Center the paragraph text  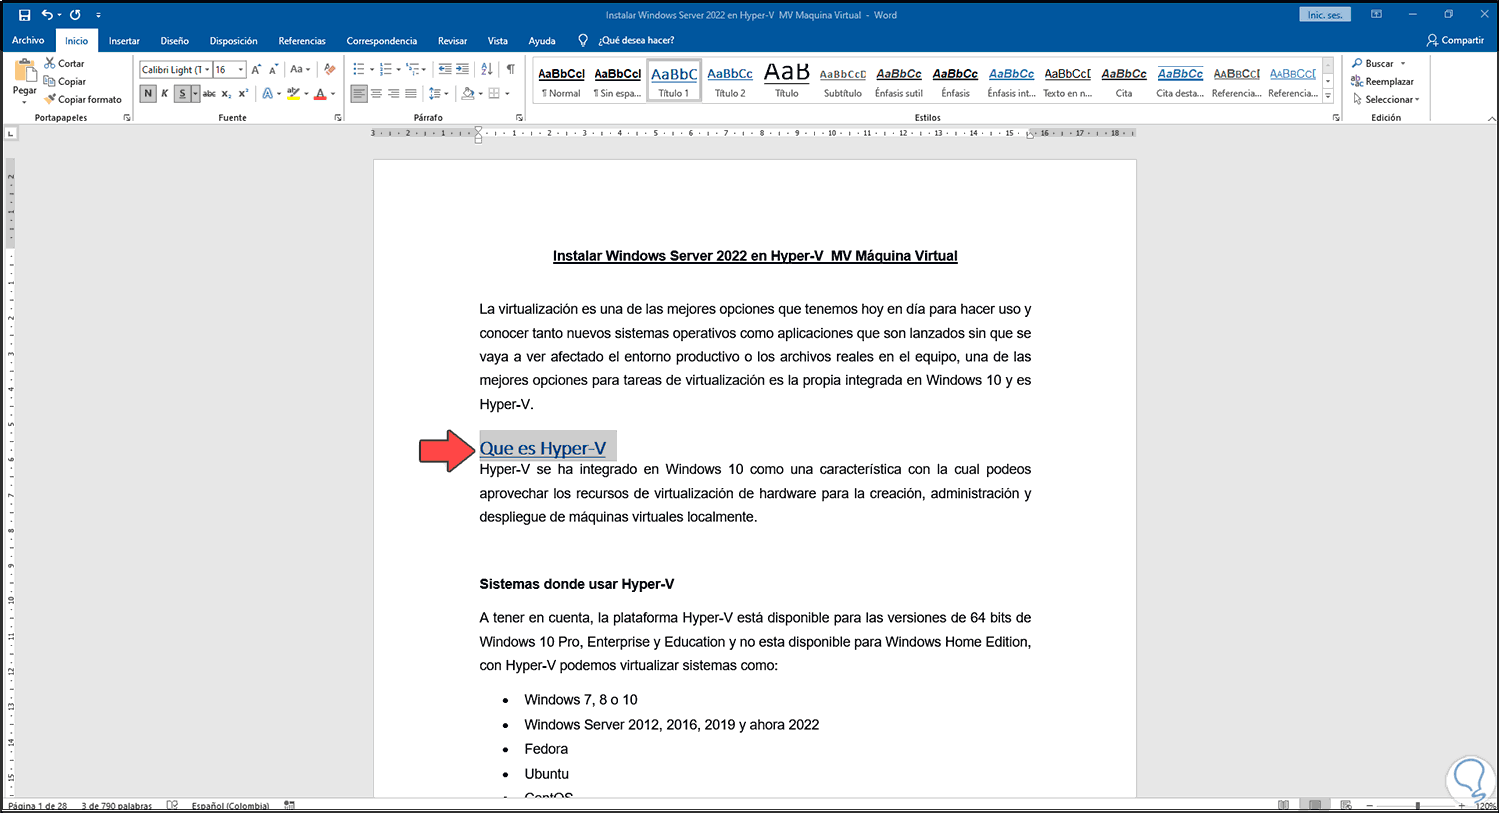[376, 93]
